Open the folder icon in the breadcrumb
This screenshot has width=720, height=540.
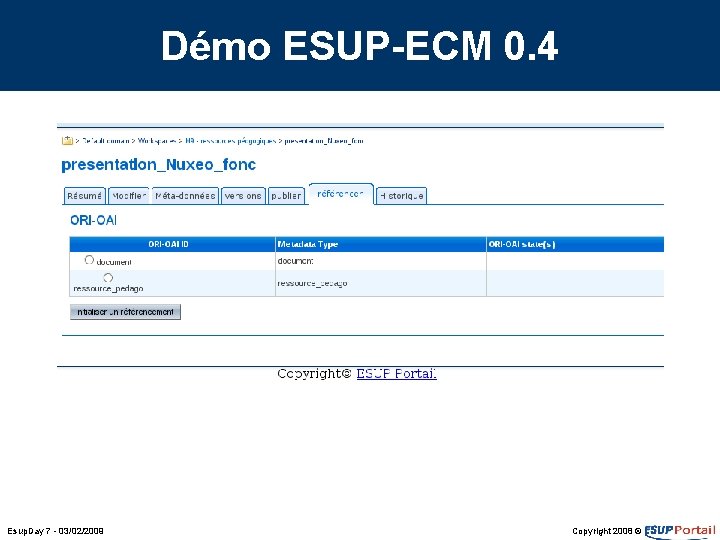pyautogui.click(x=67, y=141)
